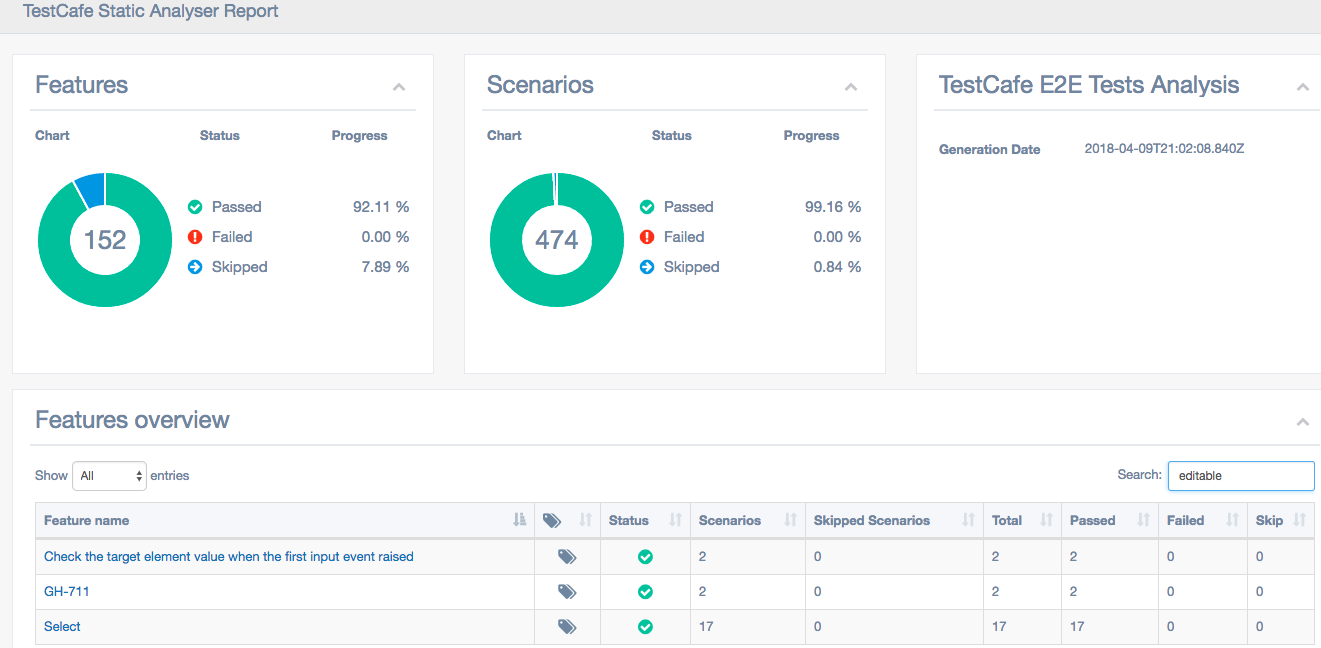This screenshot has height=648, width=1321.
Task: Click the Features Skipped label
Action: [x=240, y=267]
